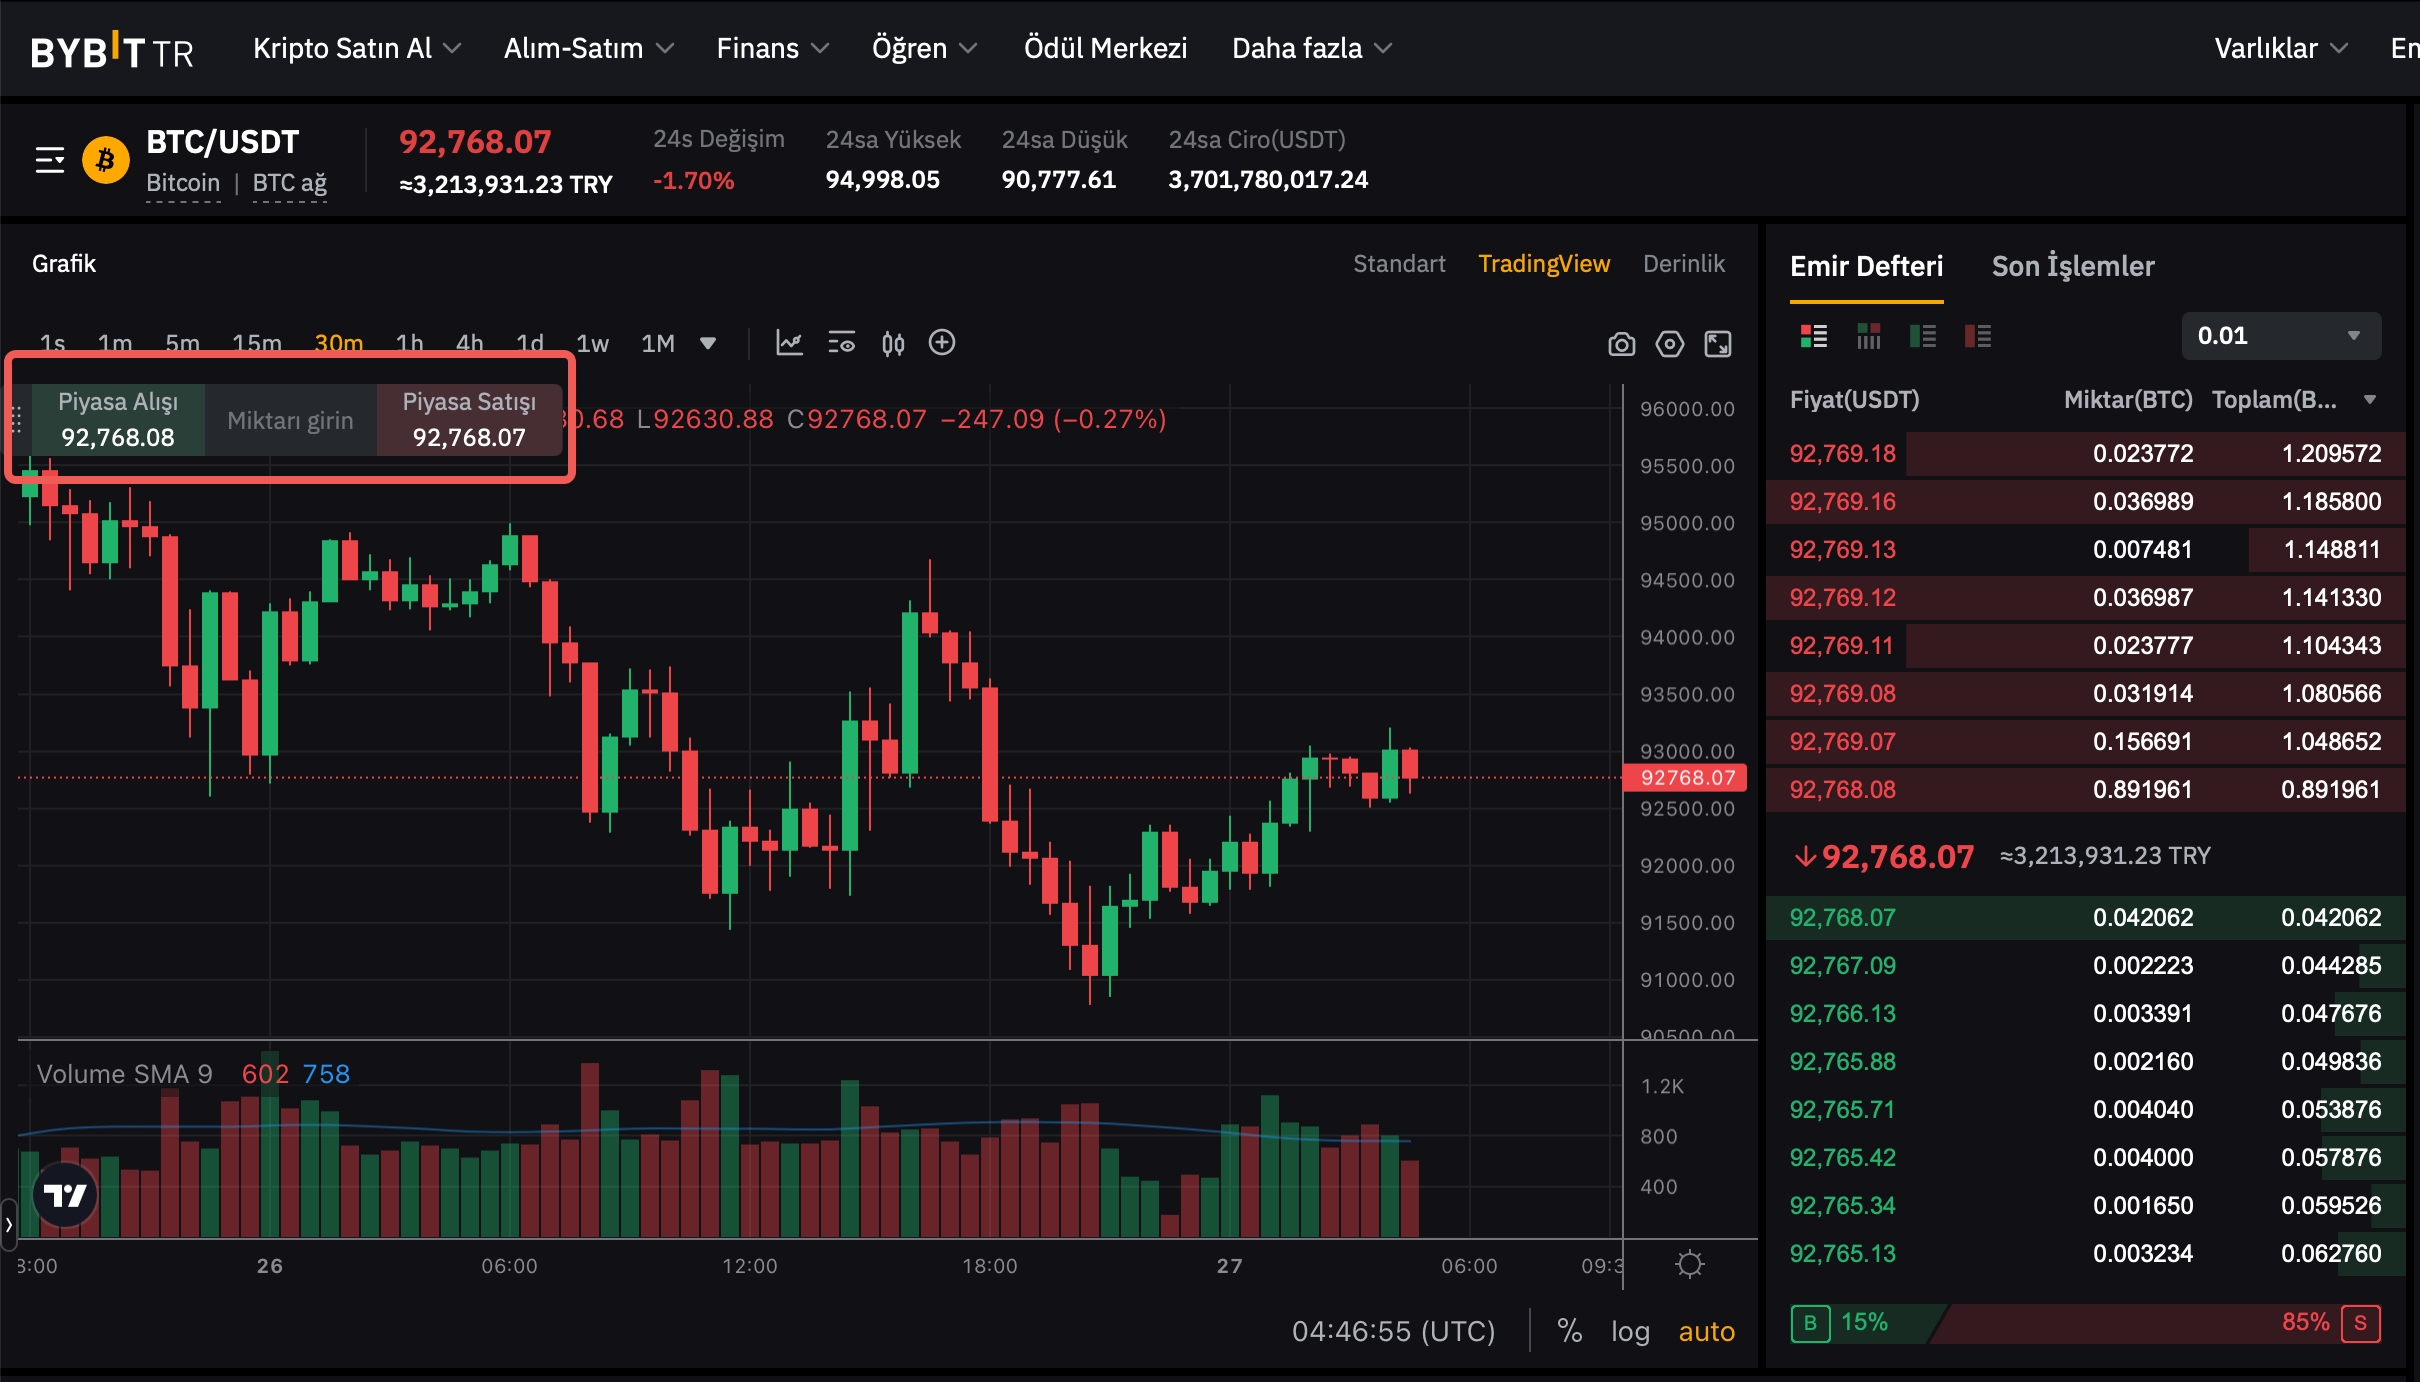Click the Piyasa Alışı buy button
Image resolution: width=2420 pixels, height=1382 pixels.
pos(118,420)
